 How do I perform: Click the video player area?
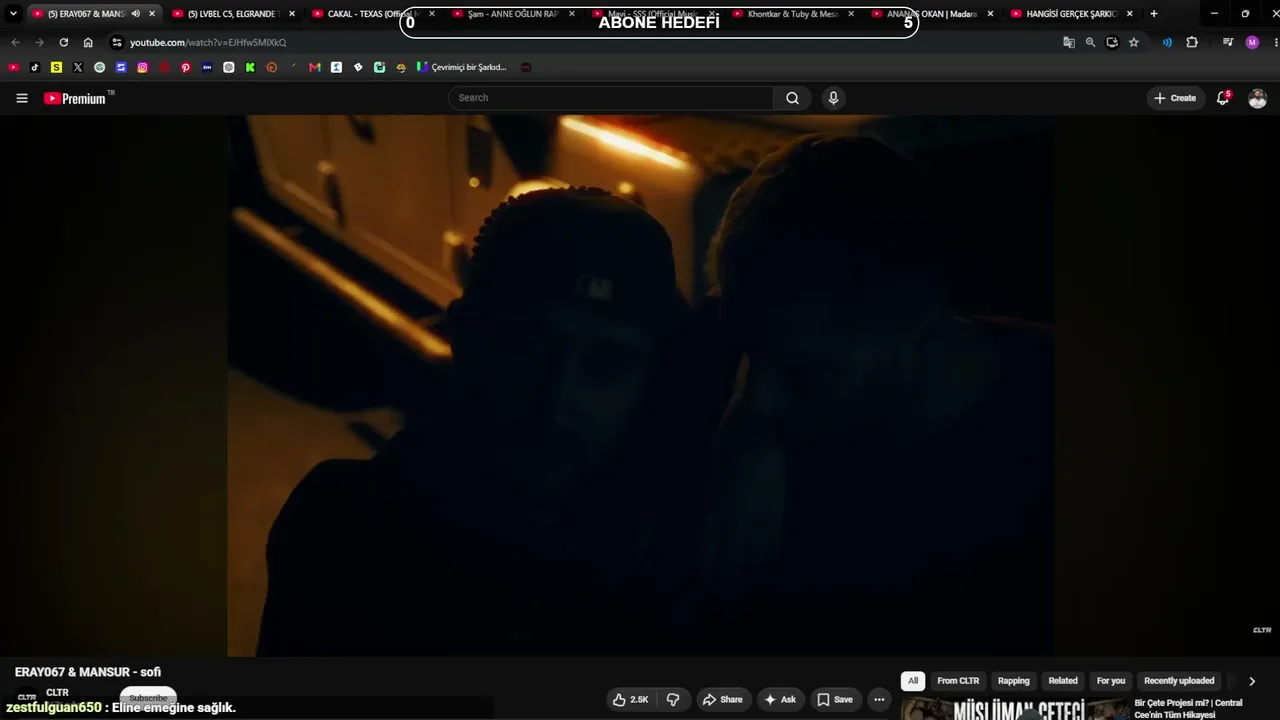pos(640,385)
